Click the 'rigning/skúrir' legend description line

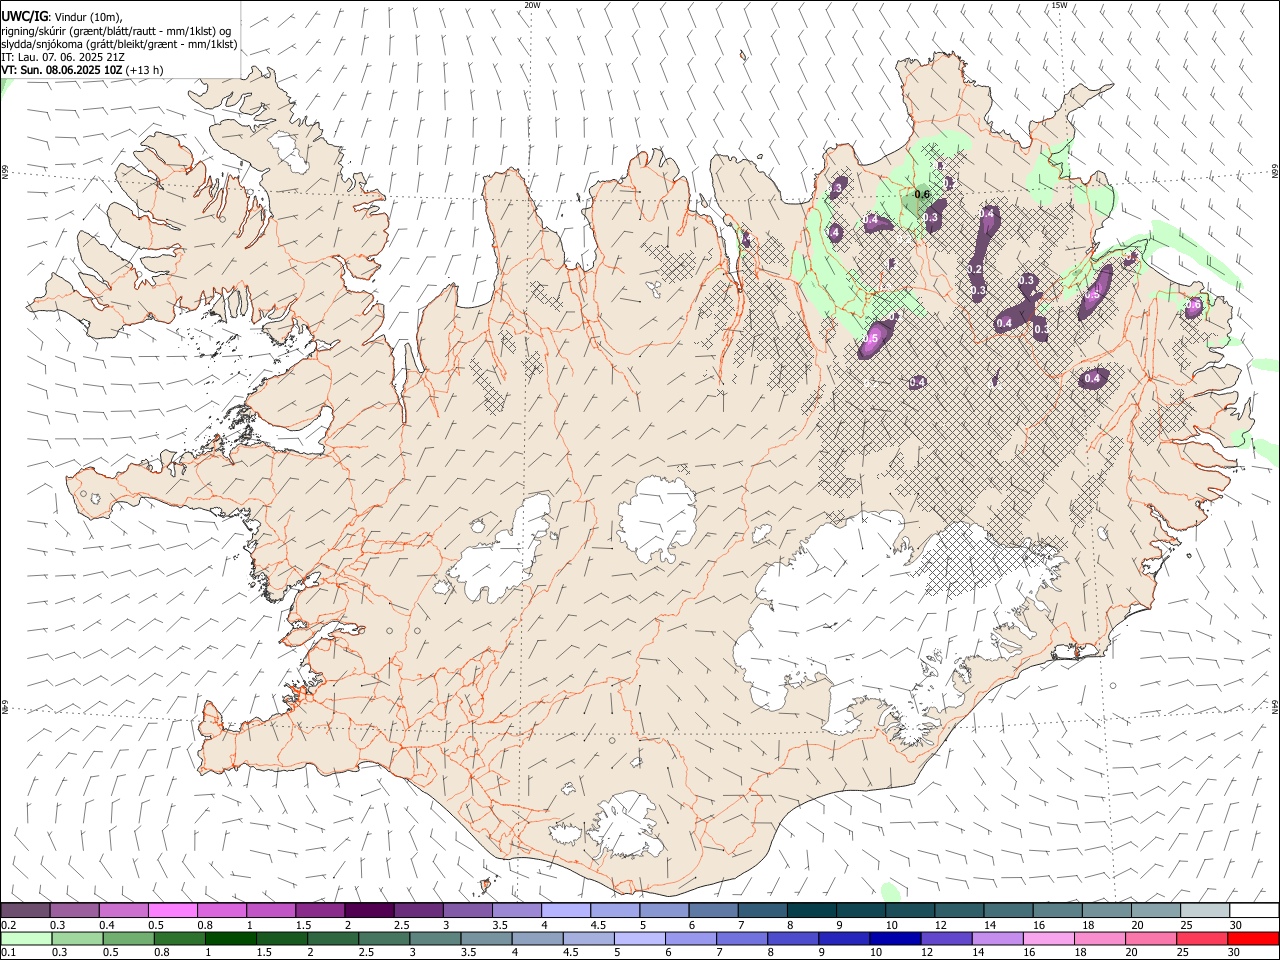(116, 30)
